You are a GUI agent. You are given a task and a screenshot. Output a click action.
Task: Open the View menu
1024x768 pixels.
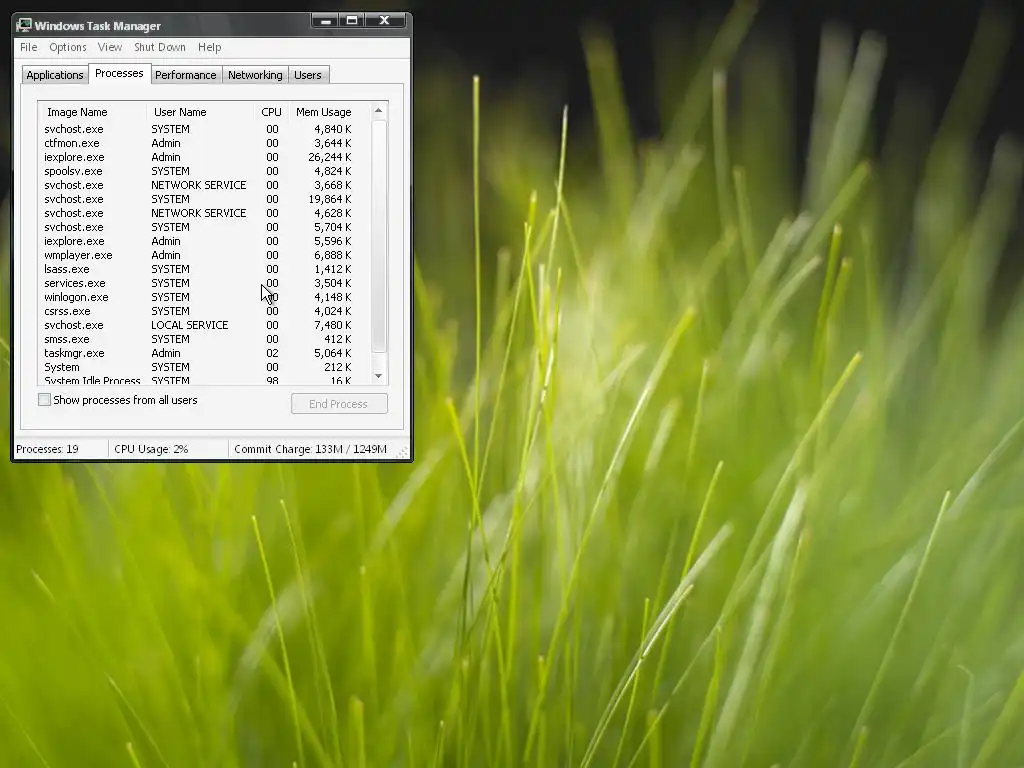coord(110,47)
